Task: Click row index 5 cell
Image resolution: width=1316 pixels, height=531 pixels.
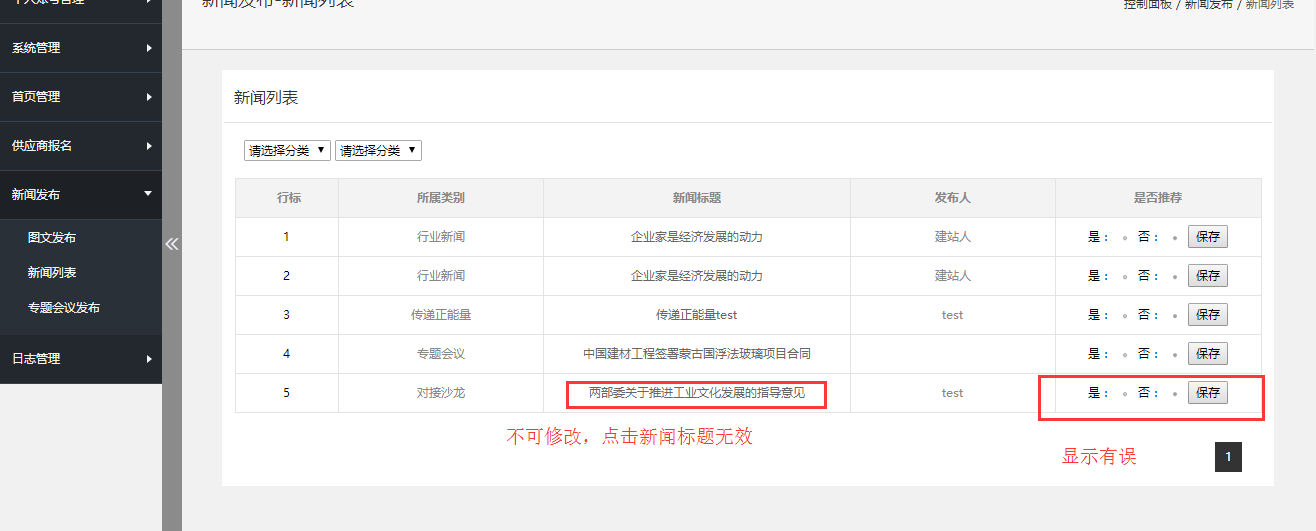Action: coord(286,393)
